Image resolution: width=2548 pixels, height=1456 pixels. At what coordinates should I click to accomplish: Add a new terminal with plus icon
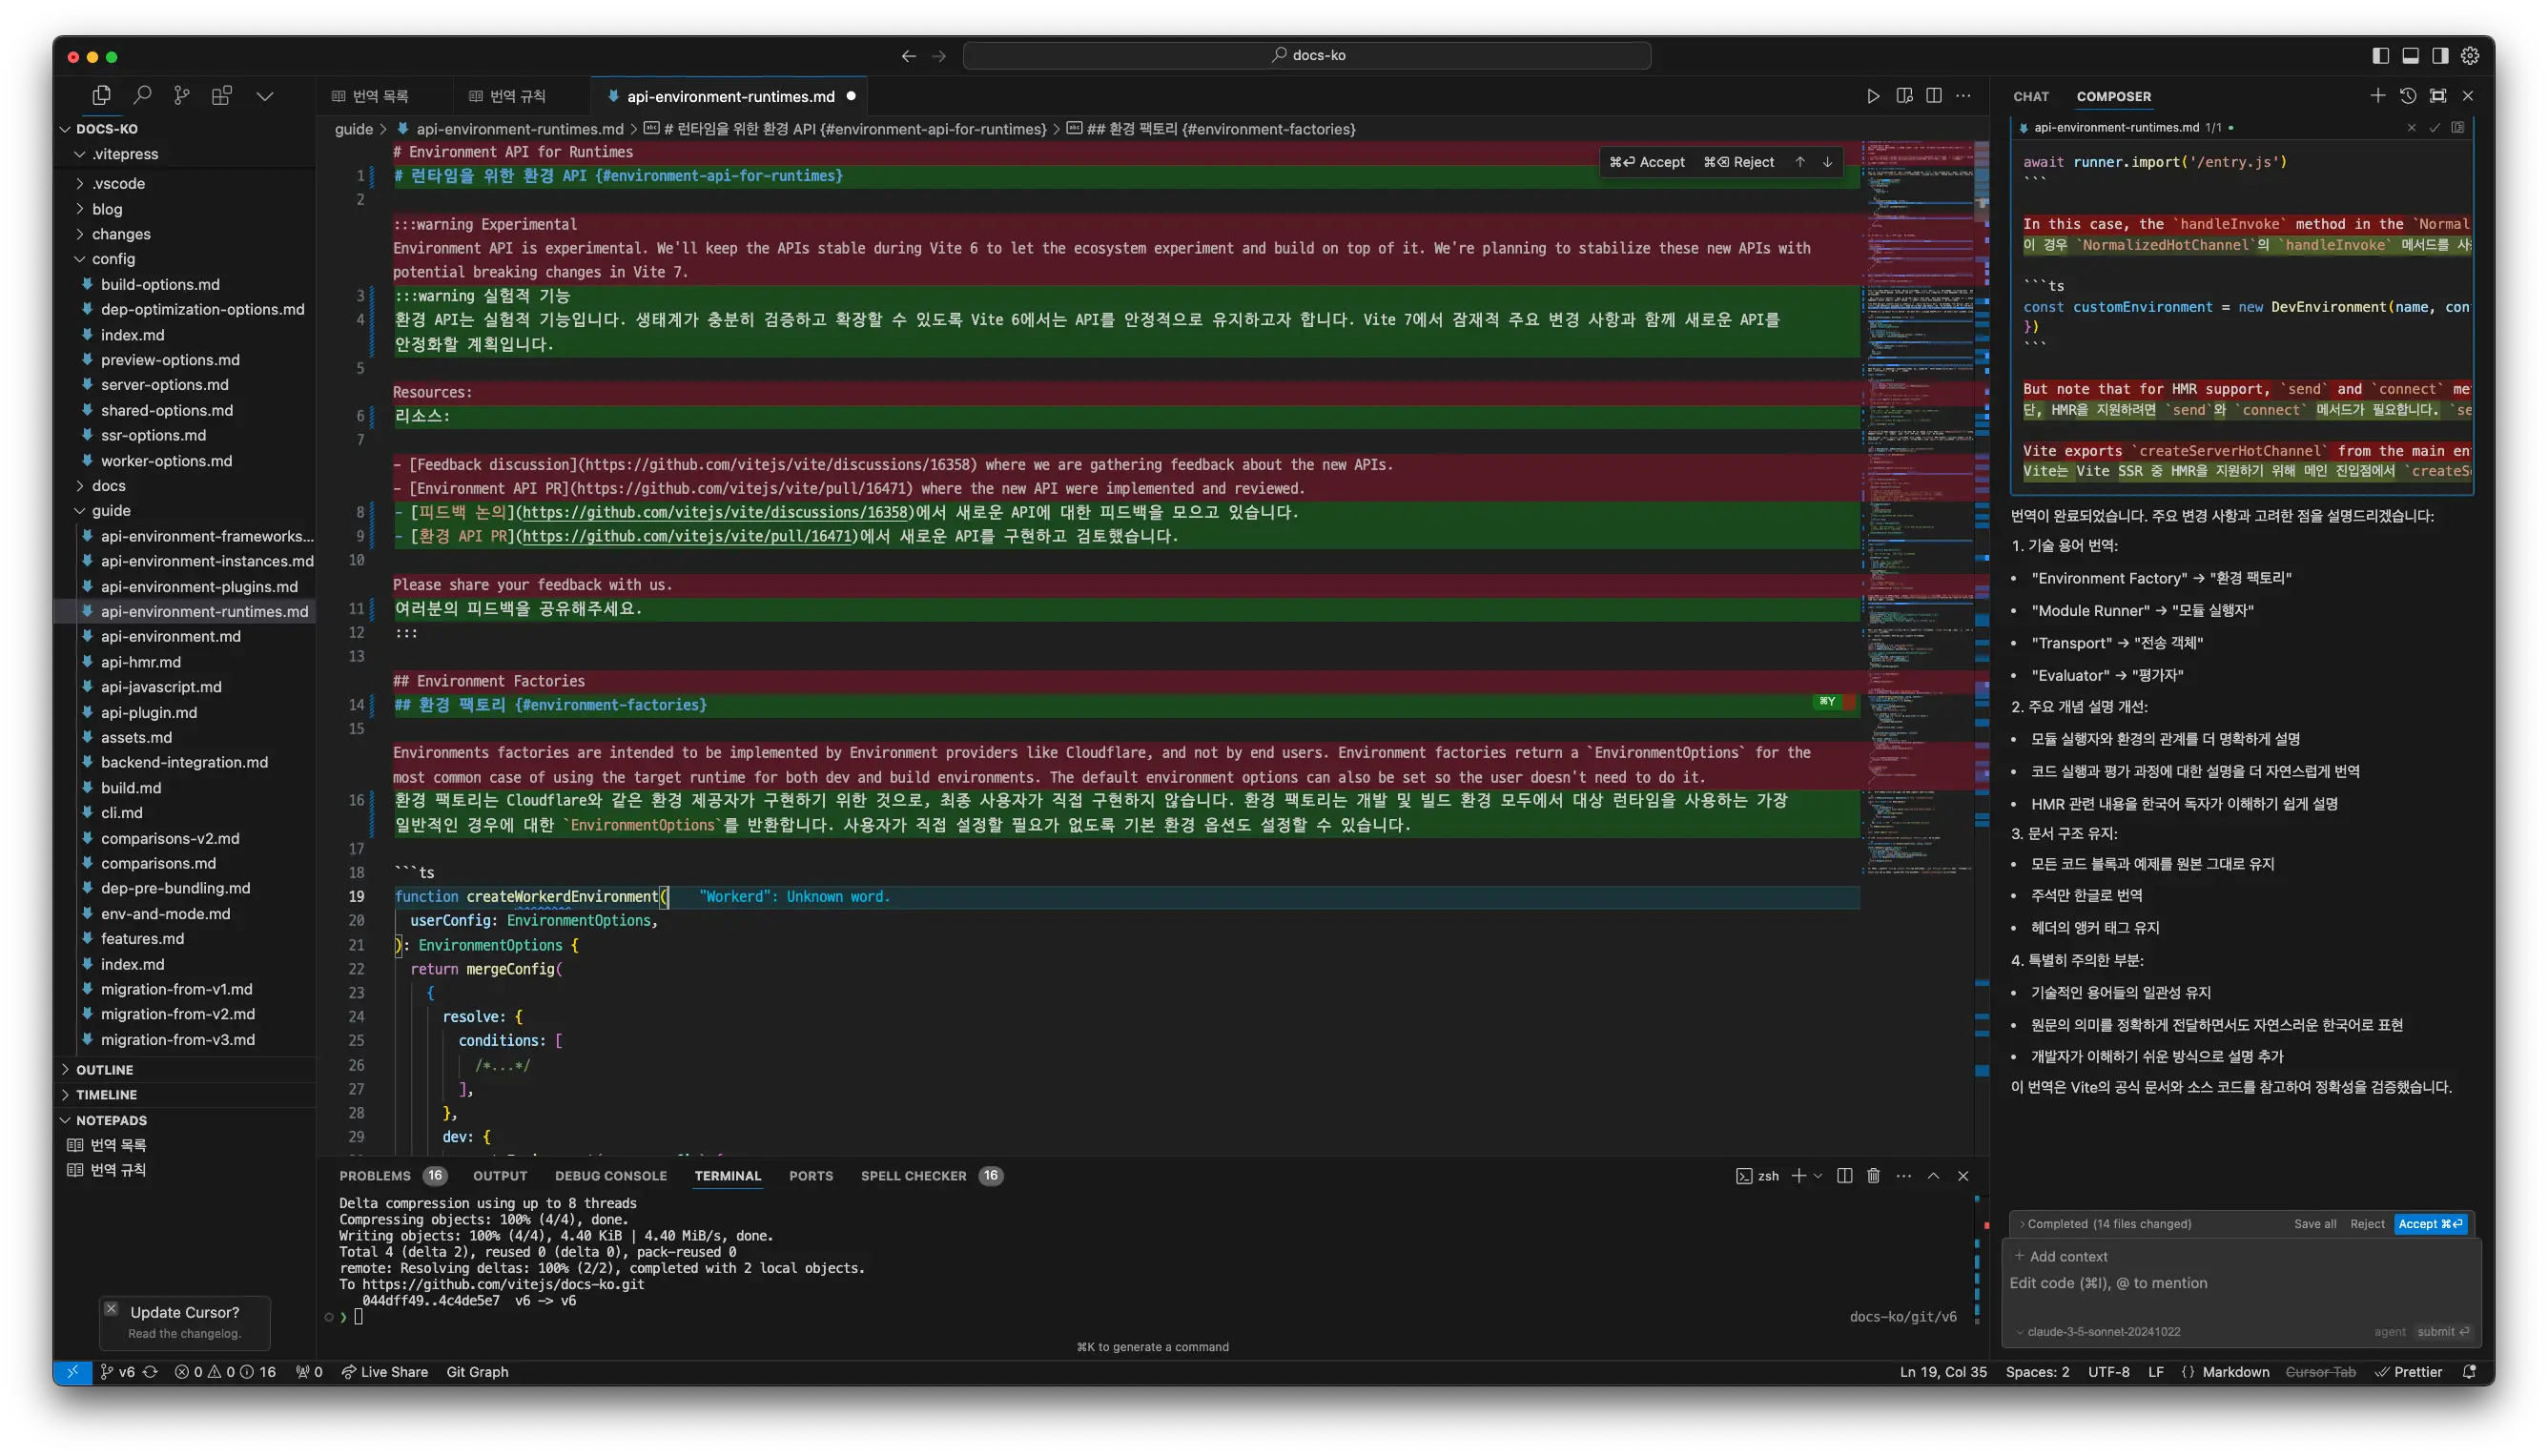[x=1799, y=1176]
